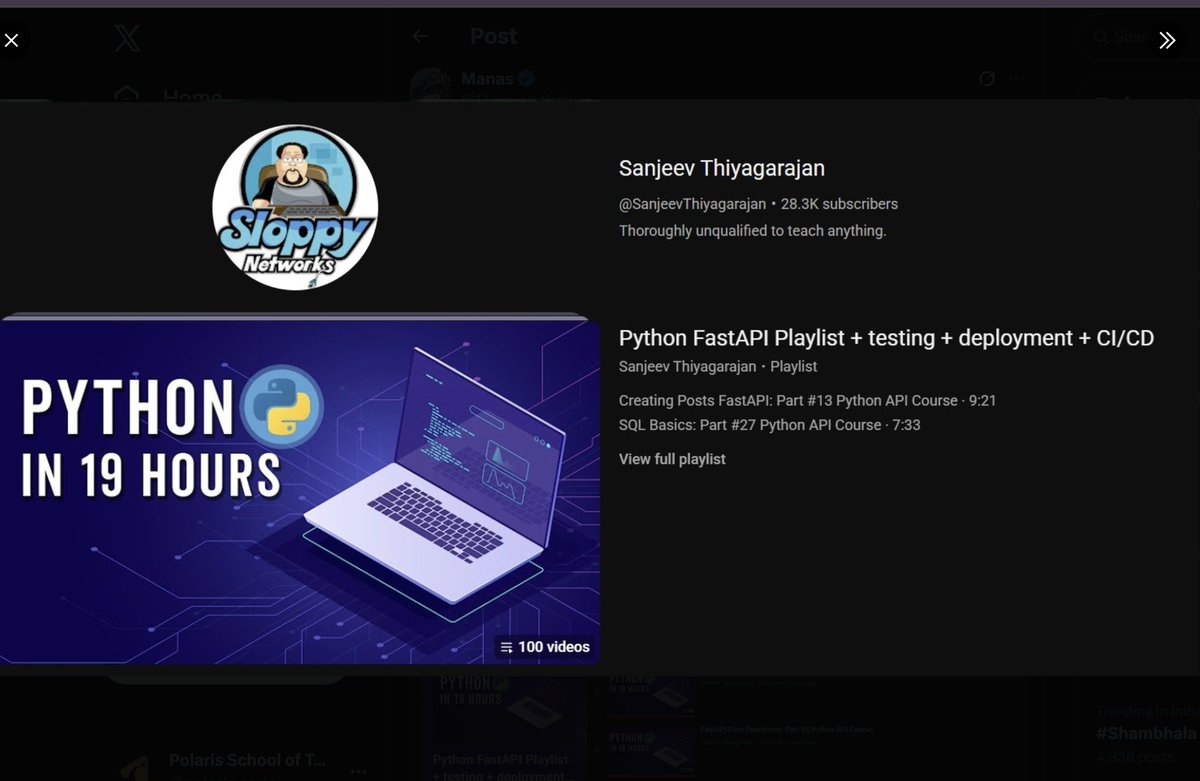Close the image viewer overlay
This screenshot has height=781, width=1200.
(x=12, y=40)
